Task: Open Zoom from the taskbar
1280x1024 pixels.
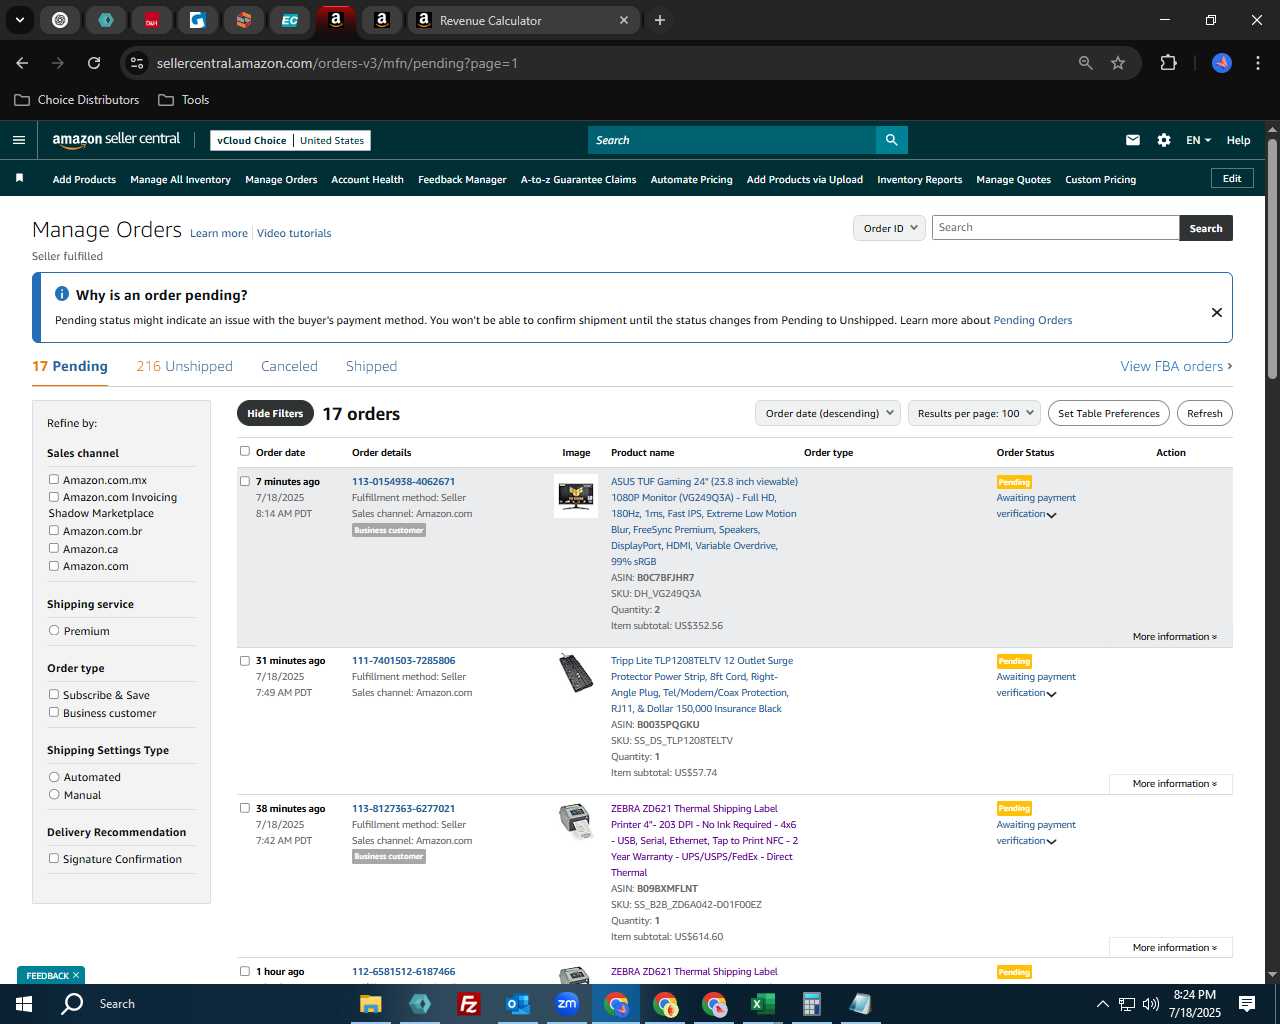Action: coord(567,1004)
